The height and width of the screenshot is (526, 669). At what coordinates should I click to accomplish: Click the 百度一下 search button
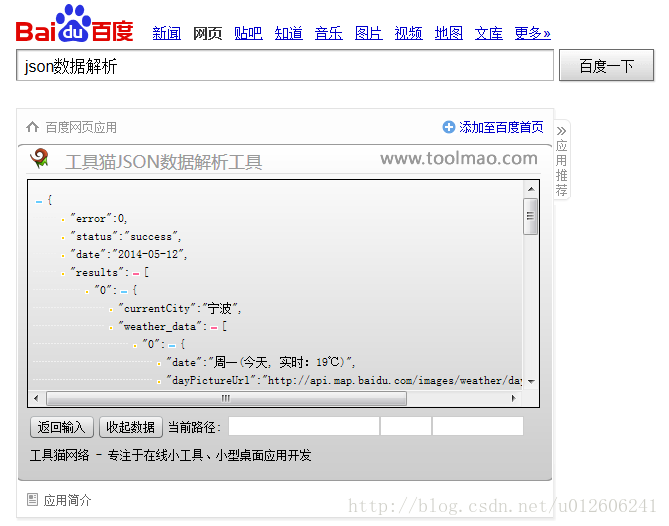606,65
